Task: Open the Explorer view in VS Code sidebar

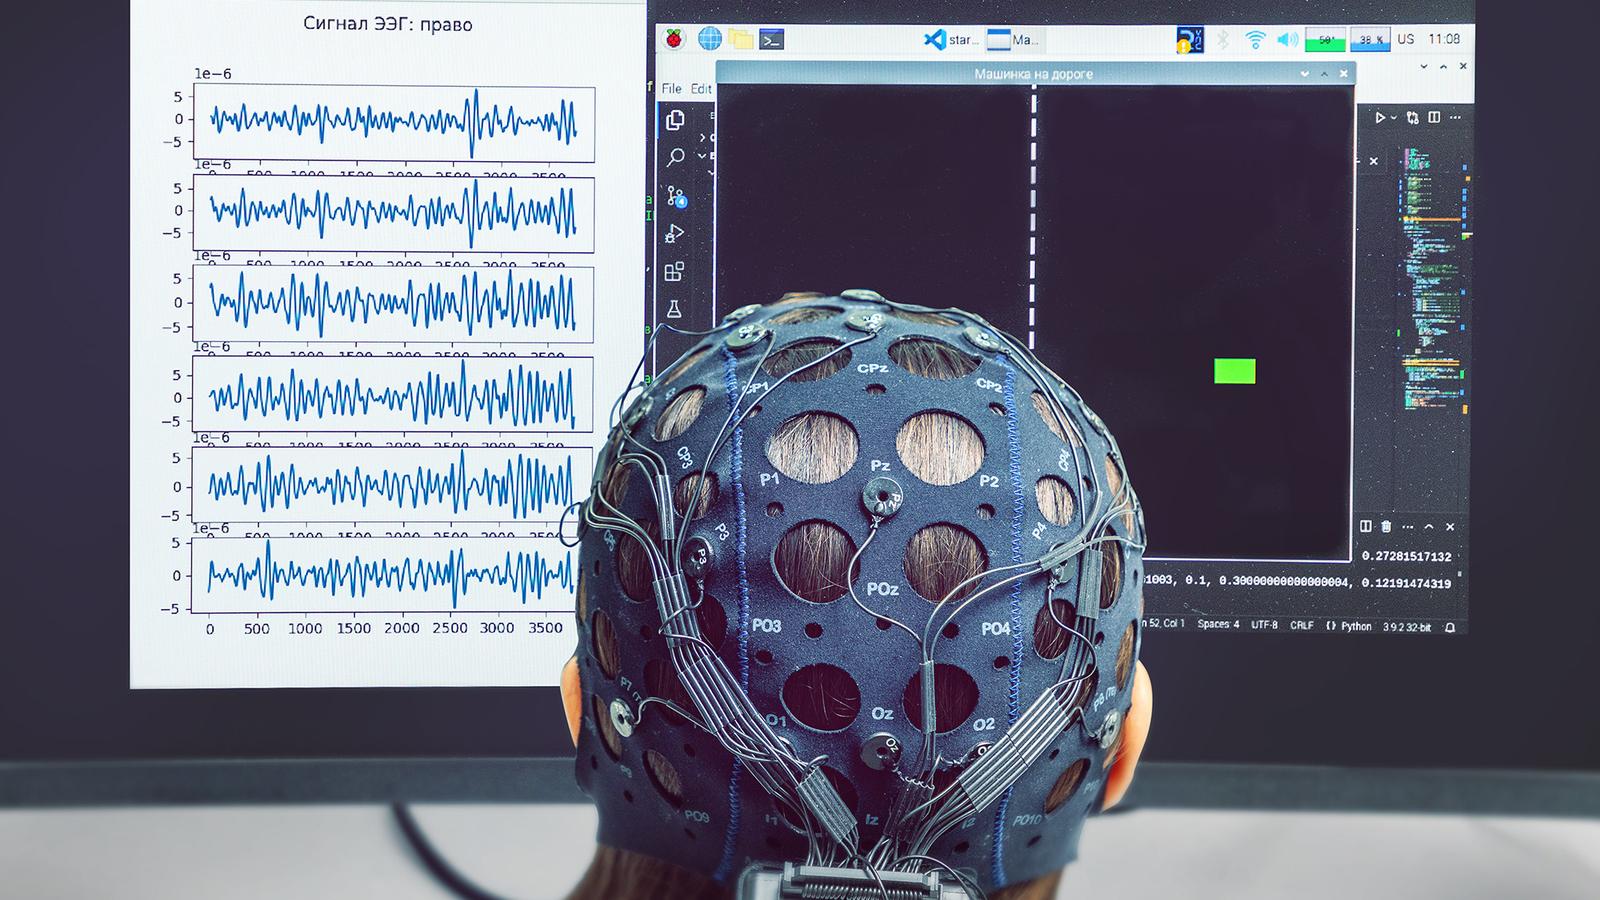Action: (x=675, y=120)
